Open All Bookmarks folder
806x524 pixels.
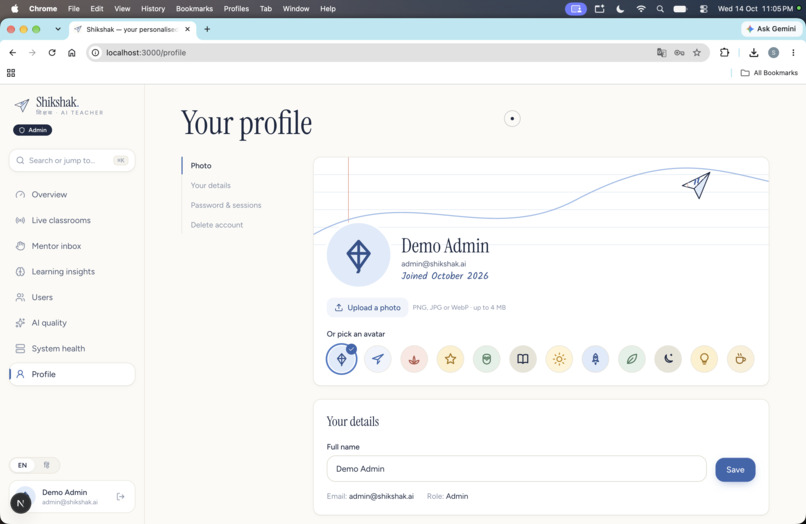click(x=769, y=73)
